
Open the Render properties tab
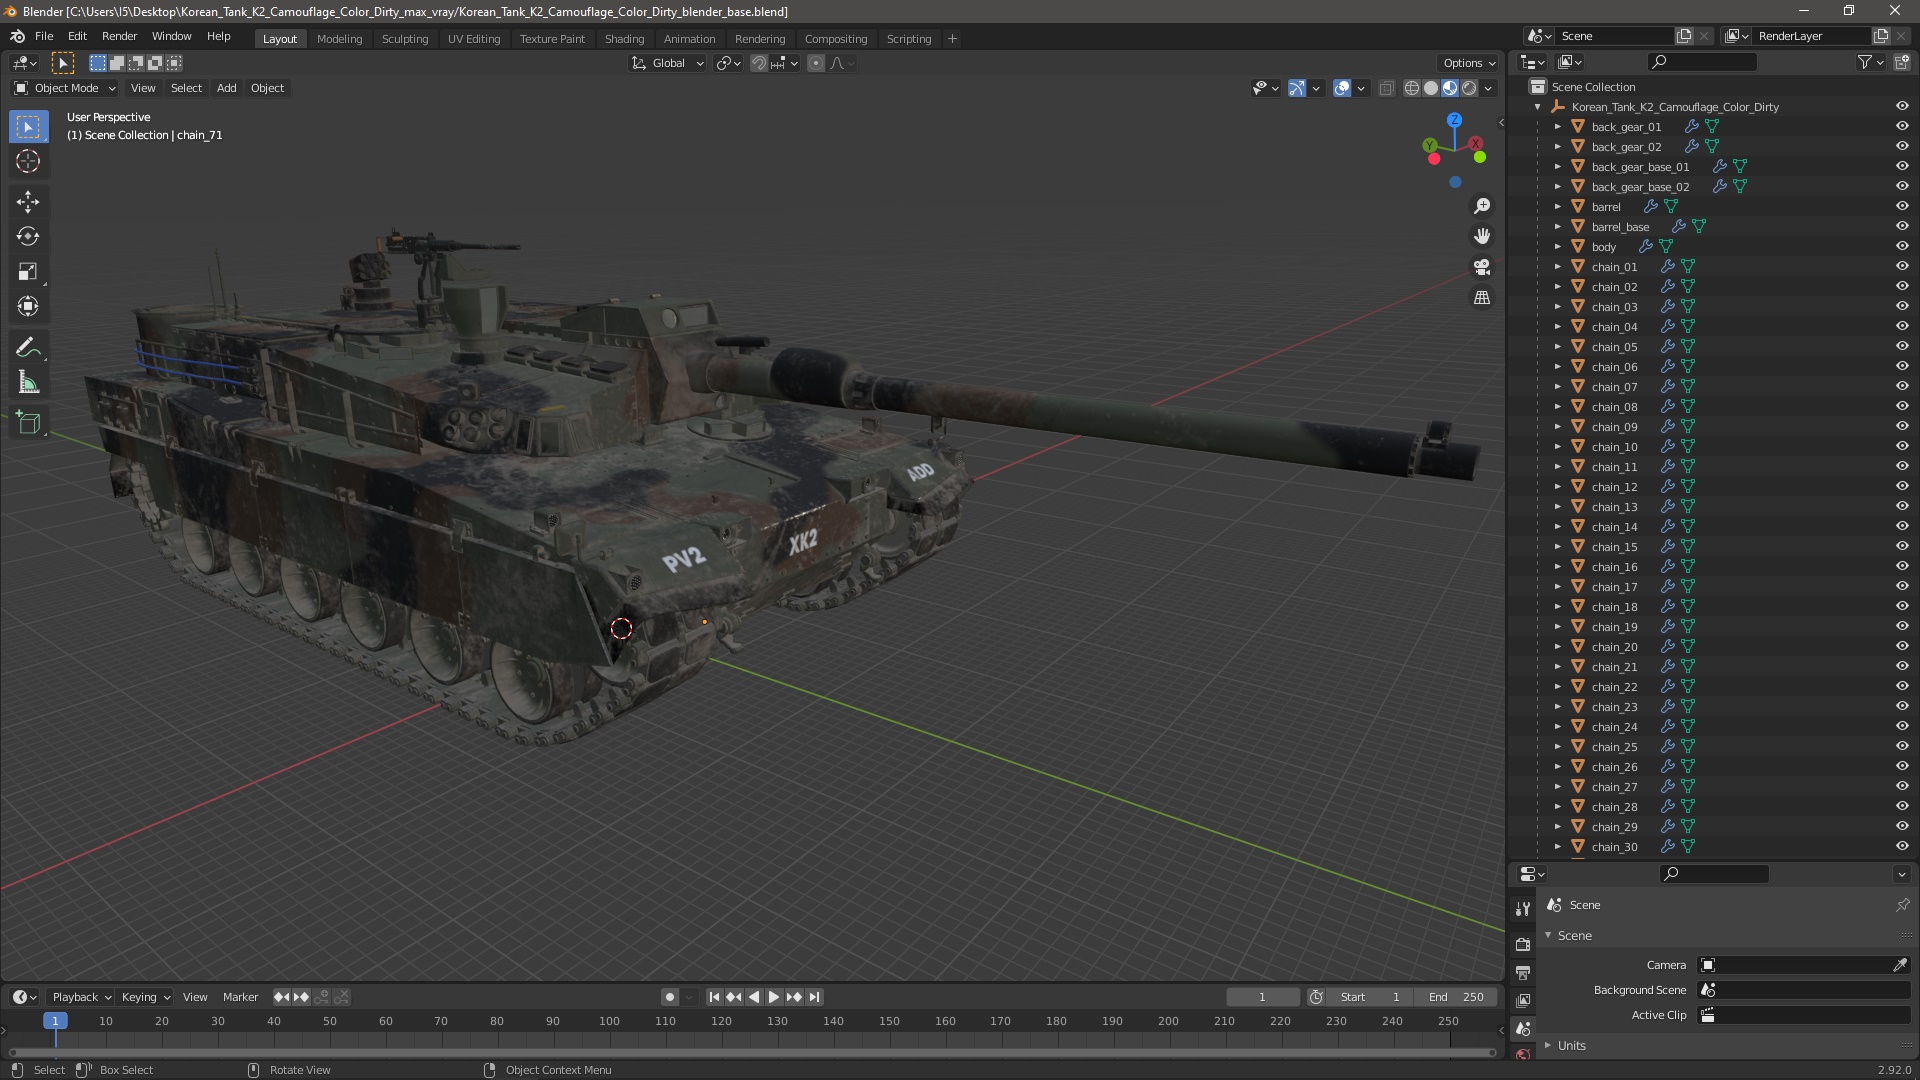point(1523,944)
